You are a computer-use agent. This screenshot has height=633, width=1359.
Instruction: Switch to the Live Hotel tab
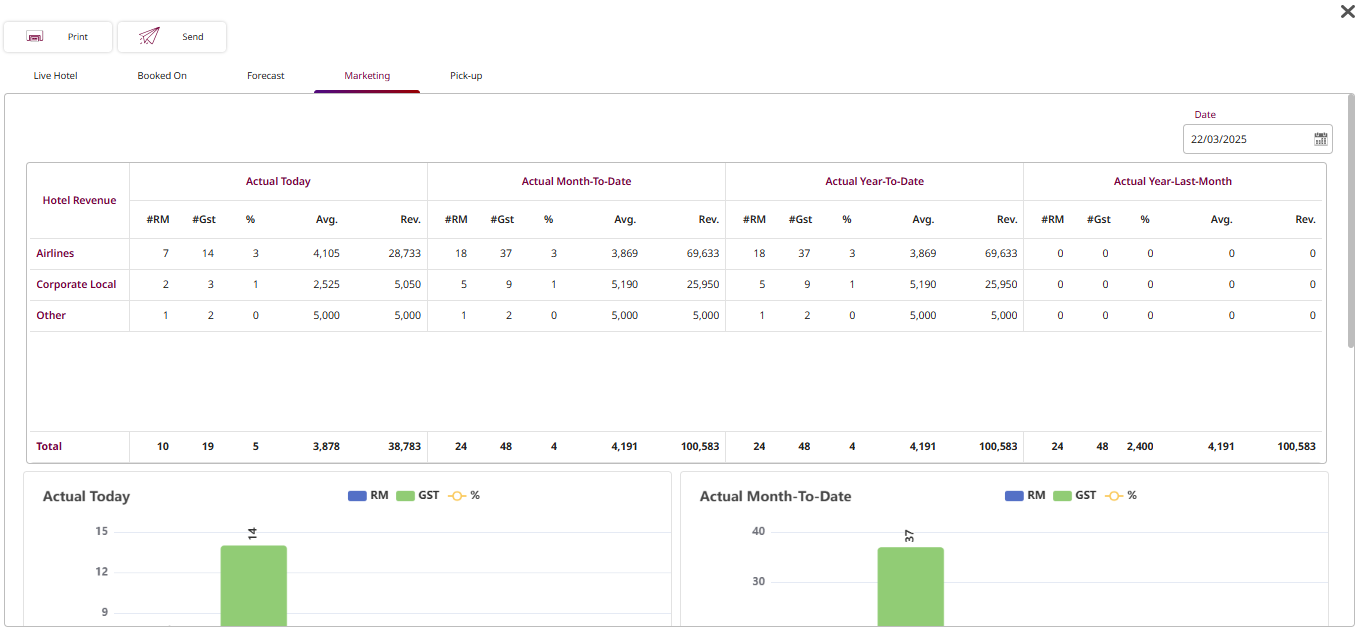55,76
